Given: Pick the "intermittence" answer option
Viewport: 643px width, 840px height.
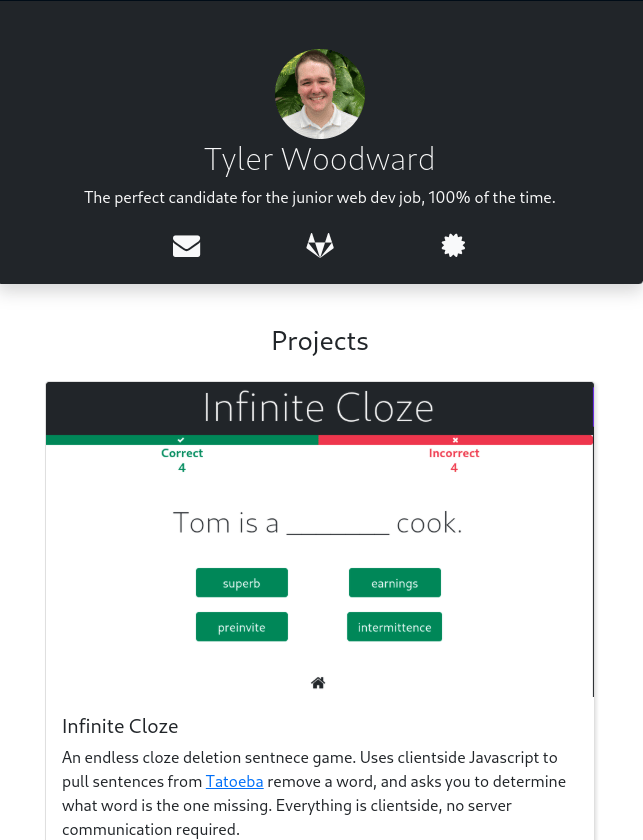Looking at the screenshot, I should point(394,627).
